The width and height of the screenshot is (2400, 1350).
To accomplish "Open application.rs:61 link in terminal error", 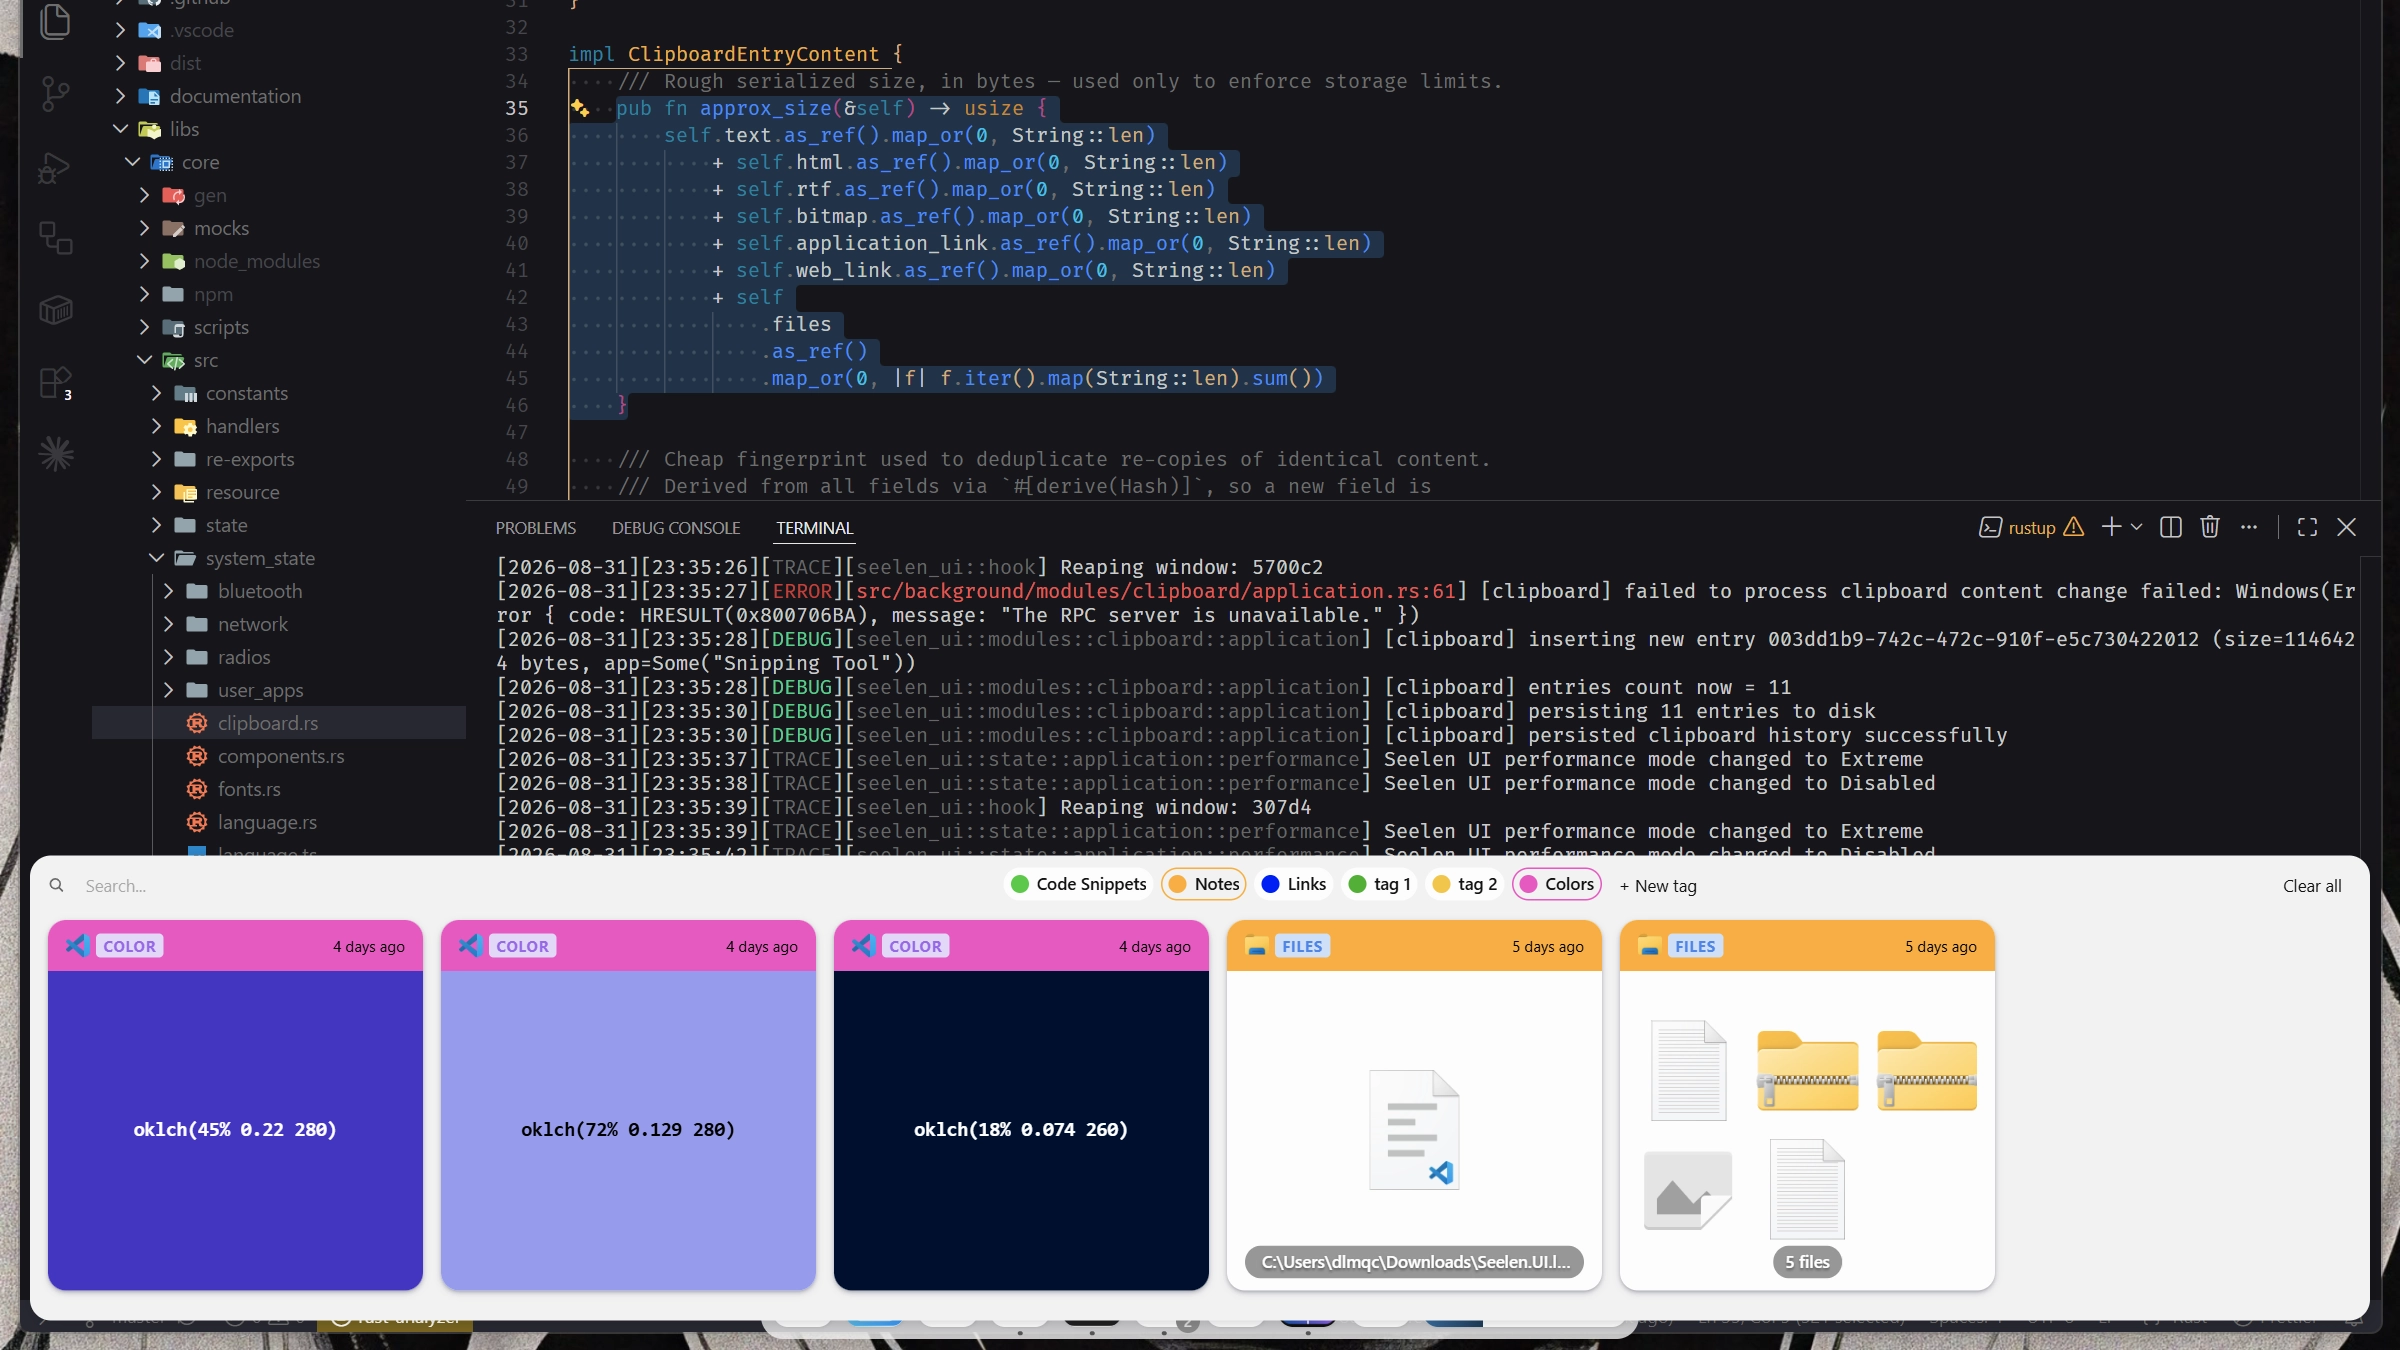I will pyautogui.click(x=1156, y=591).
